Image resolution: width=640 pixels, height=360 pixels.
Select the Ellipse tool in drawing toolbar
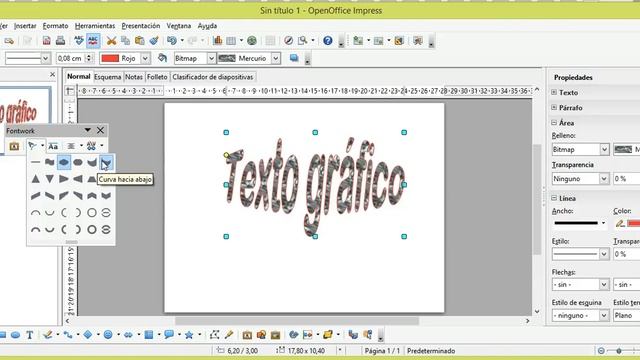[x=16, y=335]
